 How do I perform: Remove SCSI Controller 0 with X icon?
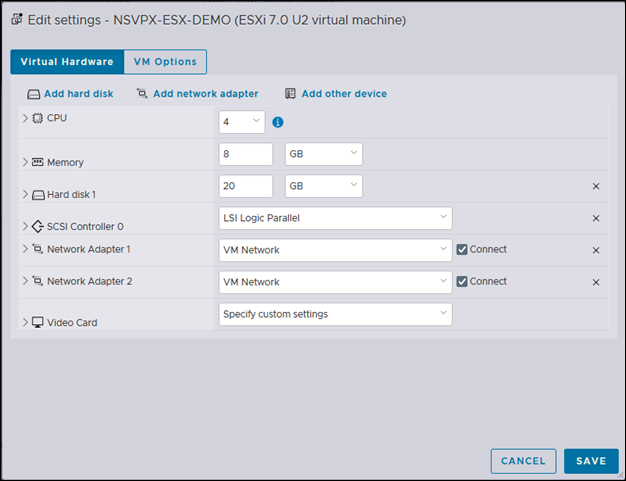coord(596,218)
